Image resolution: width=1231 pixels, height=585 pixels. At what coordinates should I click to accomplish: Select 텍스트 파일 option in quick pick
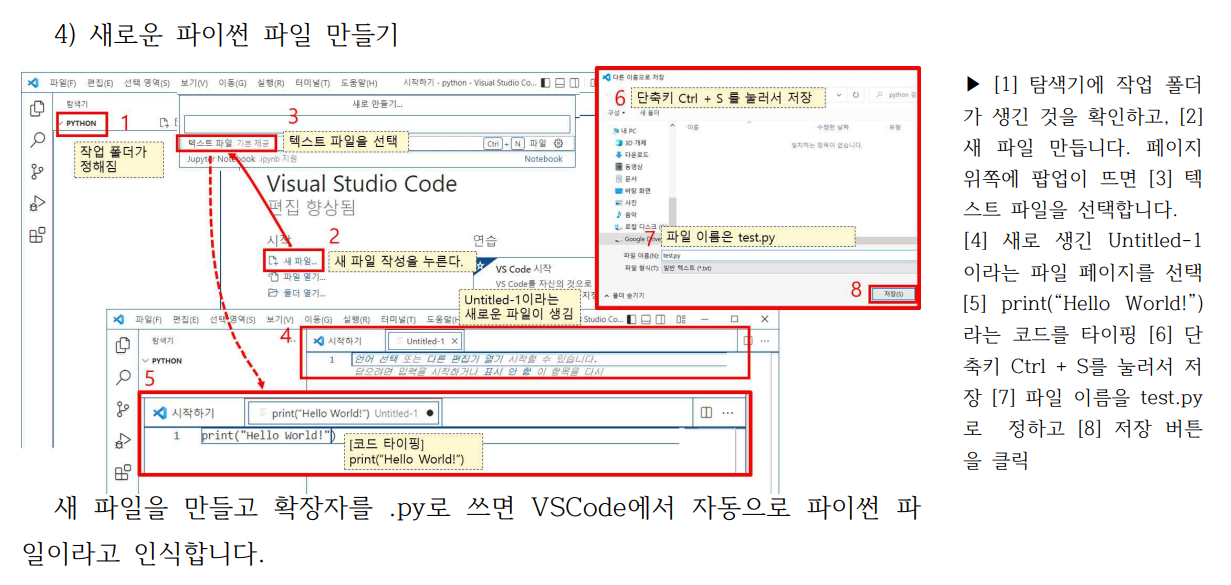pos(376,144)
